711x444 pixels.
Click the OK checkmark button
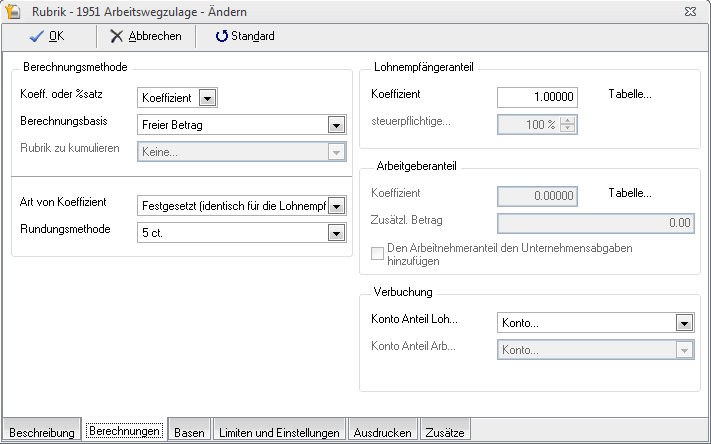[47, 36]
